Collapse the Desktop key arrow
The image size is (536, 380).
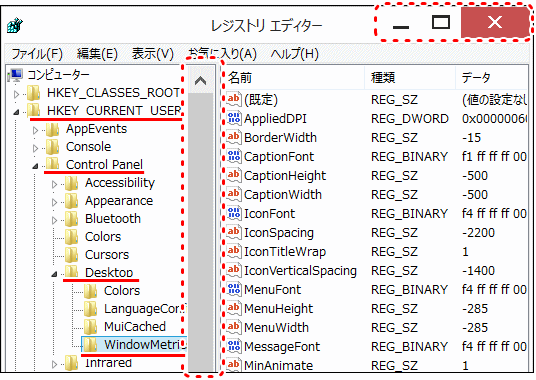click(x=54, y=274)
